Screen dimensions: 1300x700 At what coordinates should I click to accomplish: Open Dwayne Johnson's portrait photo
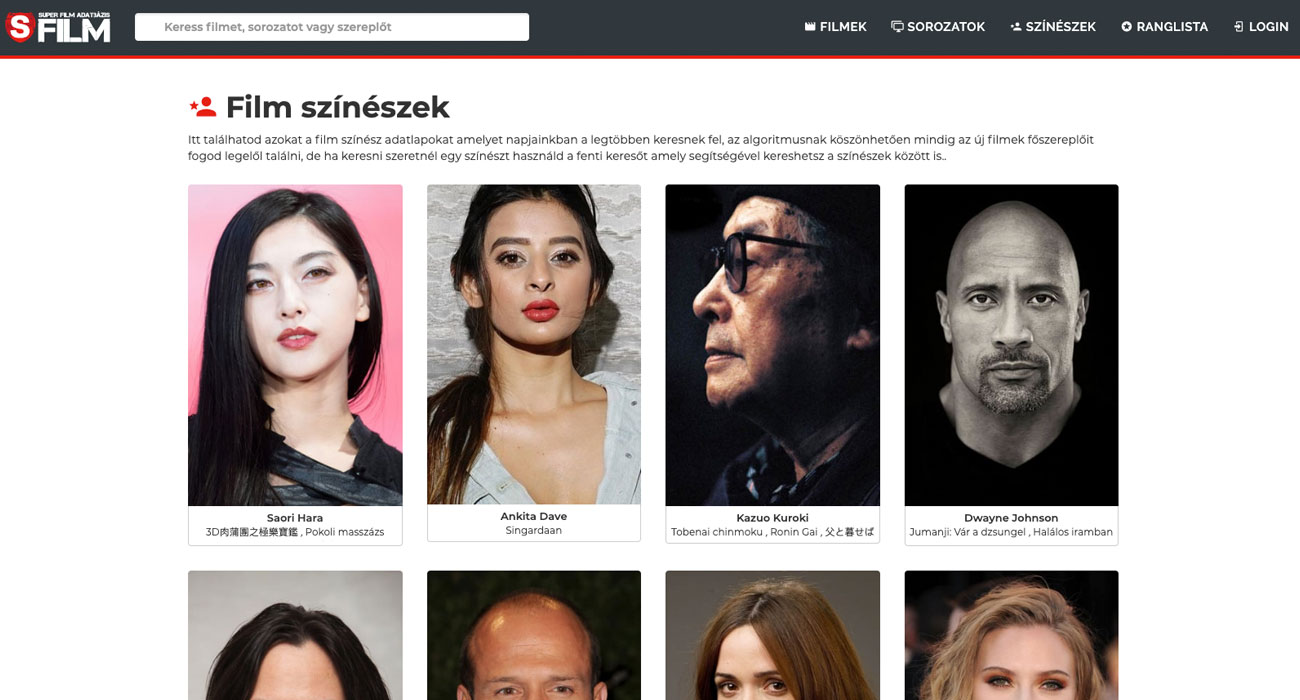(x=1011, y=345)
